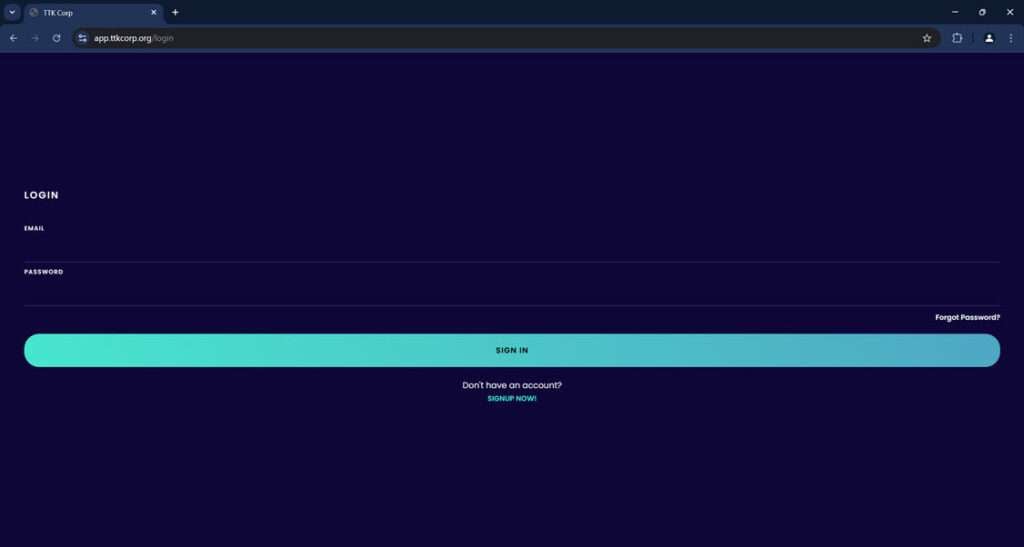Click the "Don't have an account?" text
Image resolution: width=1024 pixels, height=547 pixels.
[512, 385]
